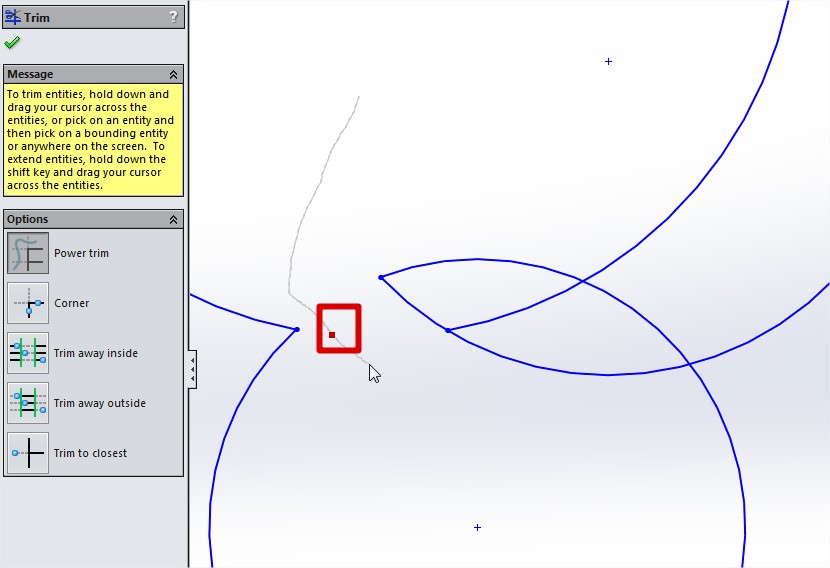Click the Message section header title
The height and width of the screenshot is (568, 830).
click(x=30, y=74)
